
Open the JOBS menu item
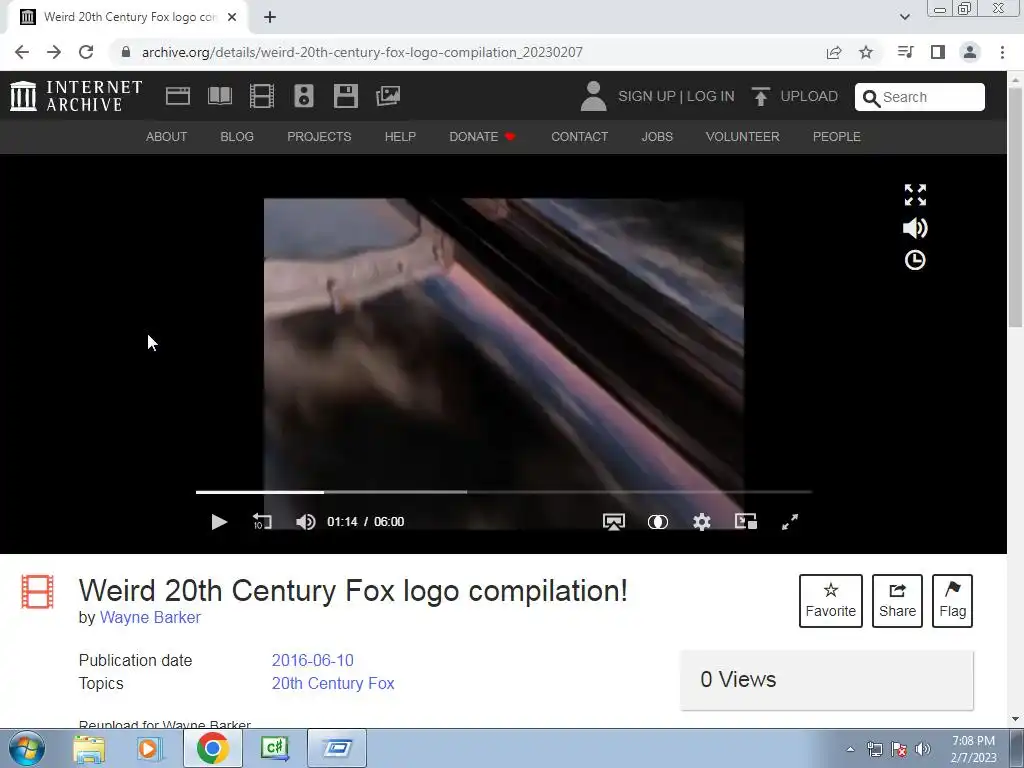(x=657, y=136)
